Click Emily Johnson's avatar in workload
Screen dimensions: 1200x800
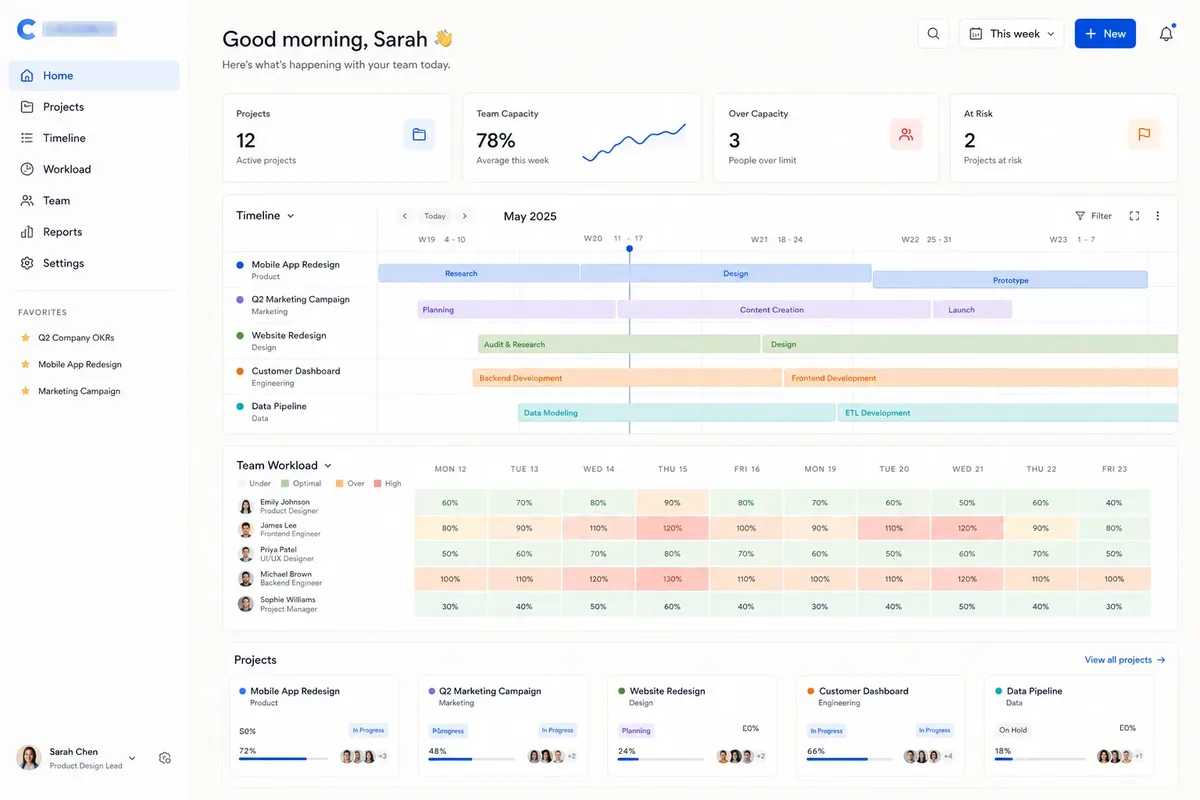pos(245,506)
